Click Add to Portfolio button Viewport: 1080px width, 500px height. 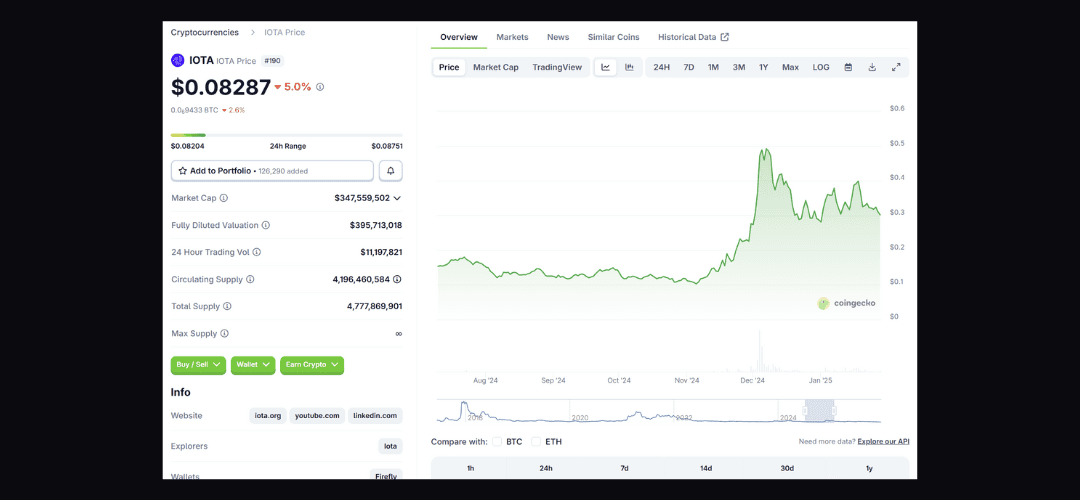click(x=272, y=170)
